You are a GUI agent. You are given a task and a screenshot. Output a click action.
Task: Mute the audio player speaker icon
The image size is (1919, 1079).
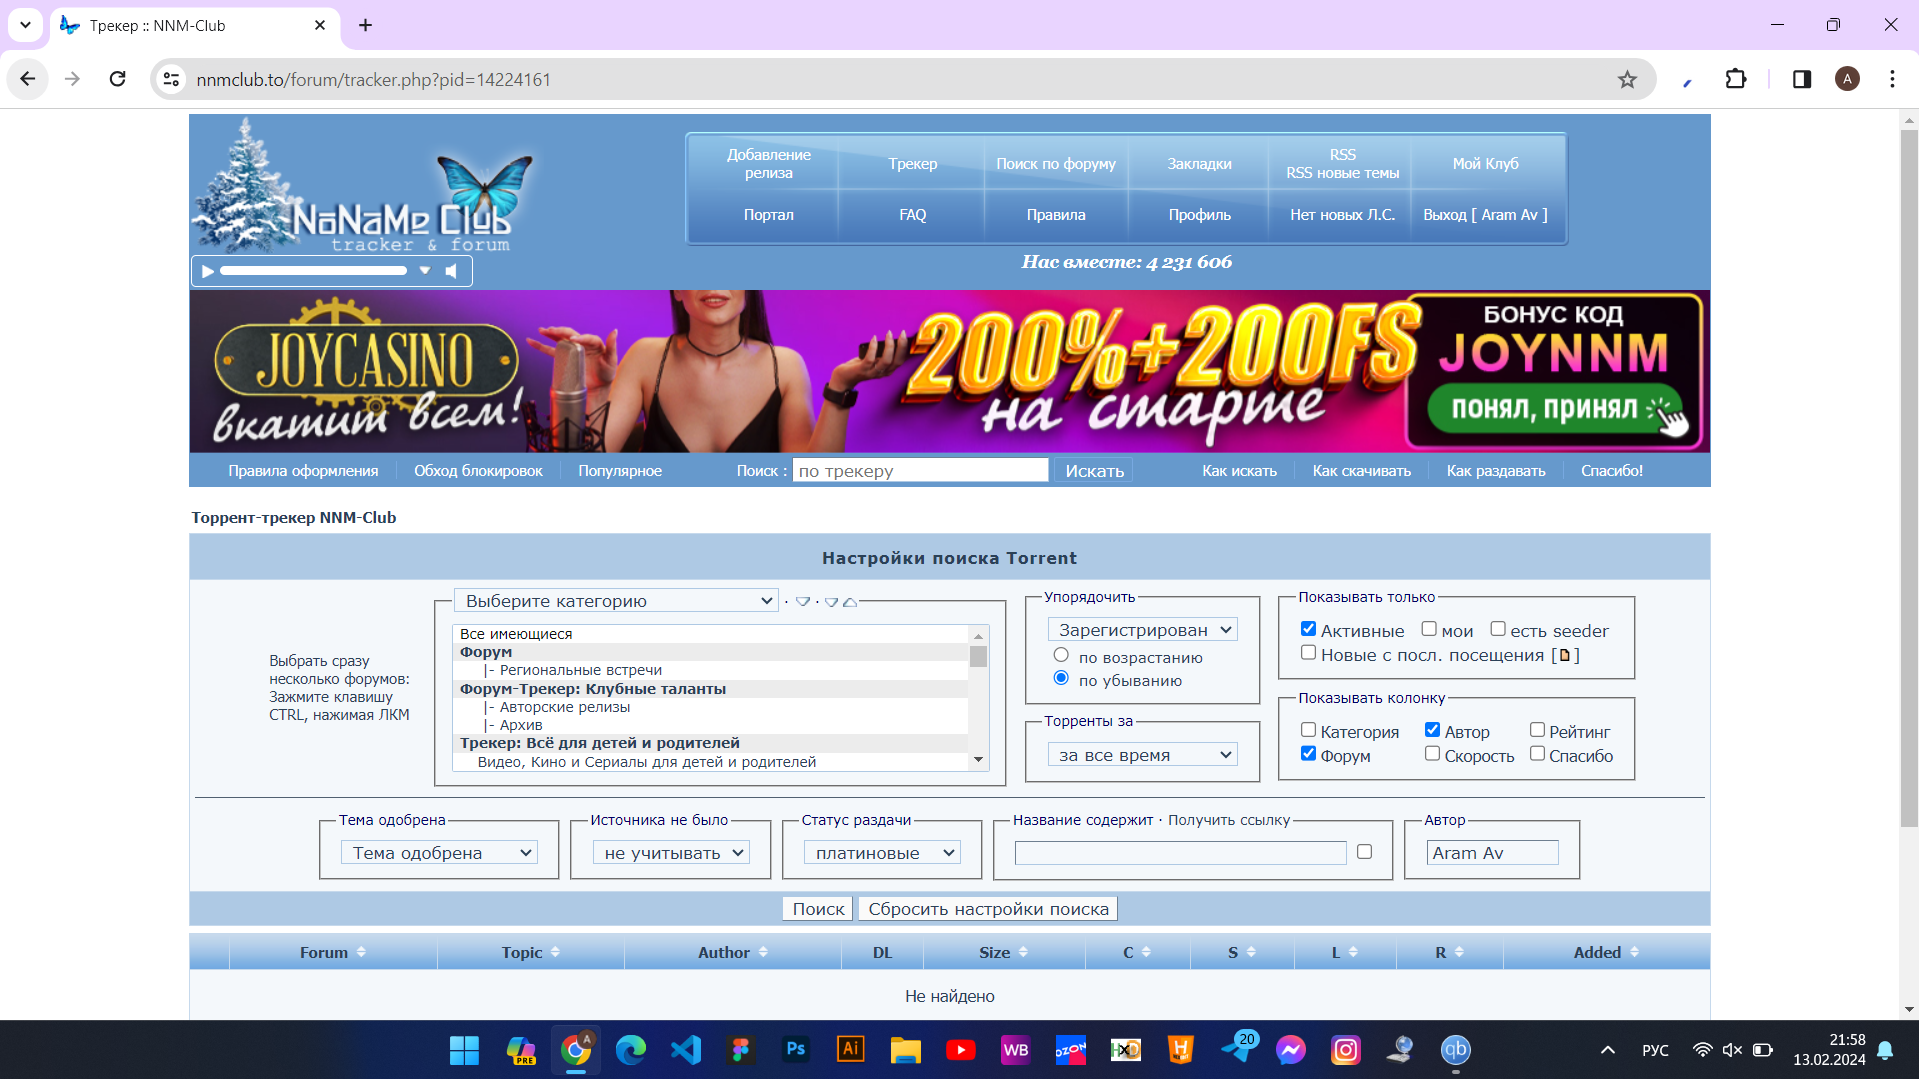coord(452,271)
